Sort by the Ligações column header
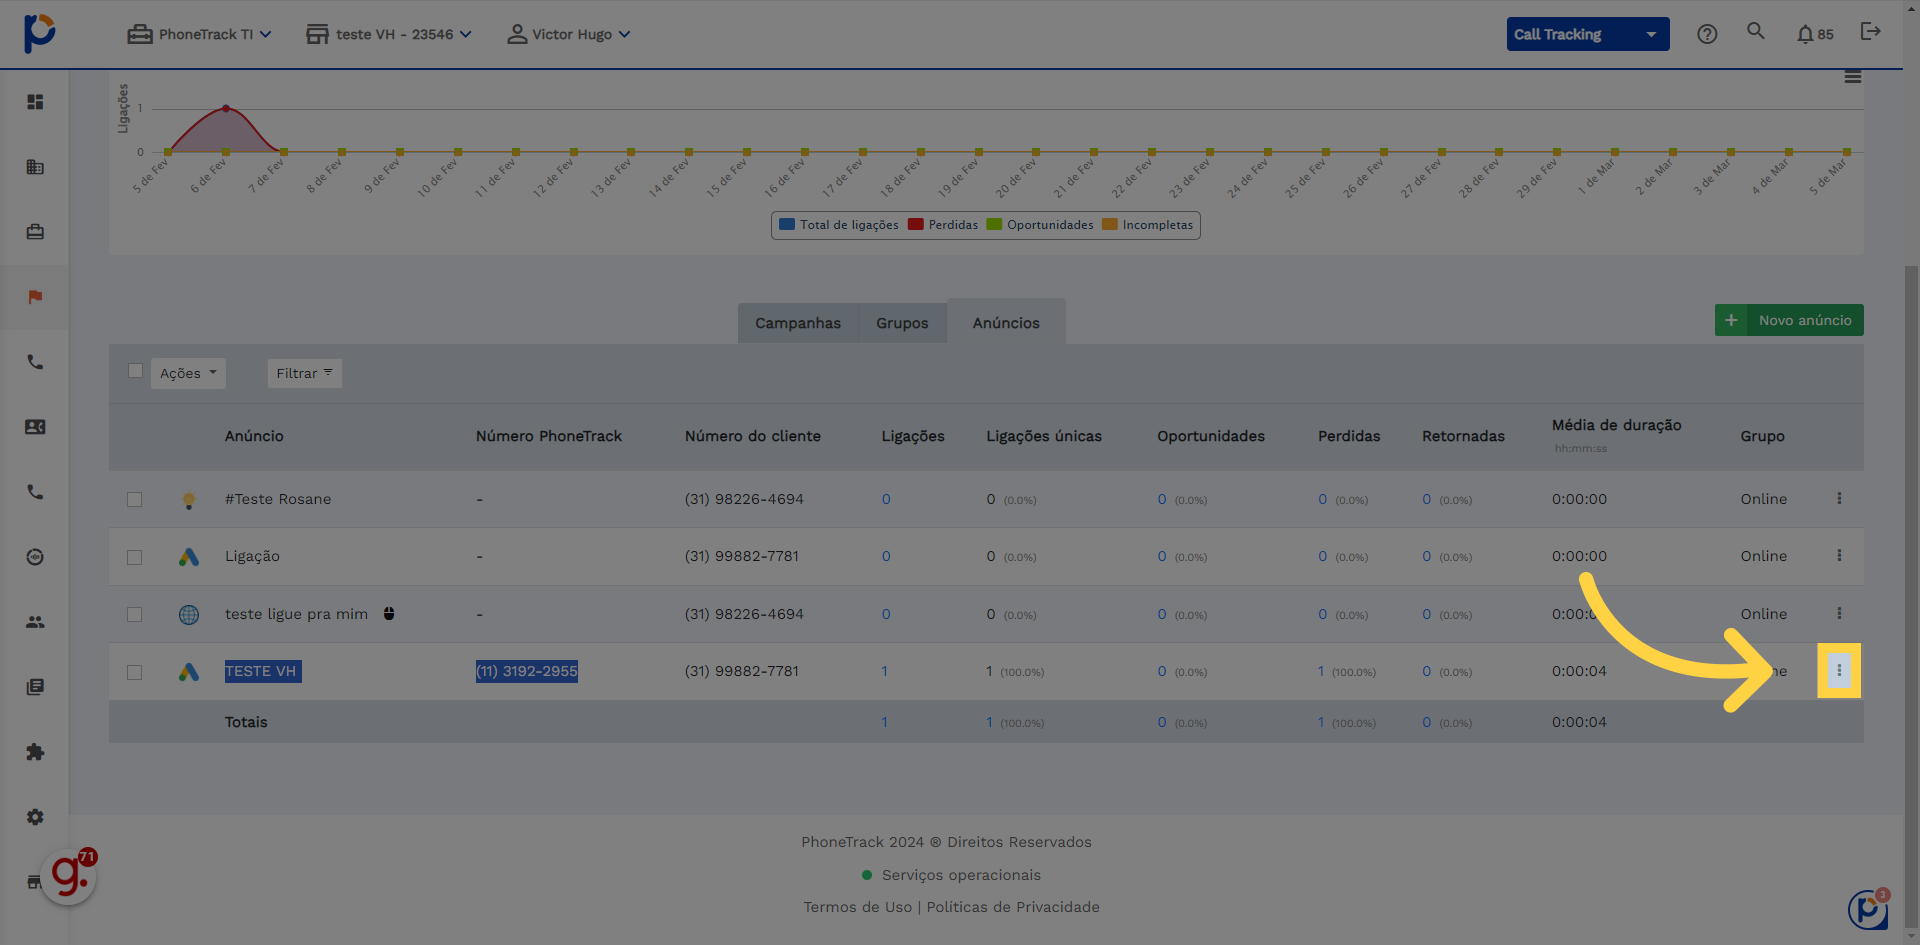 pyautogui.click(x=913, y=436)
